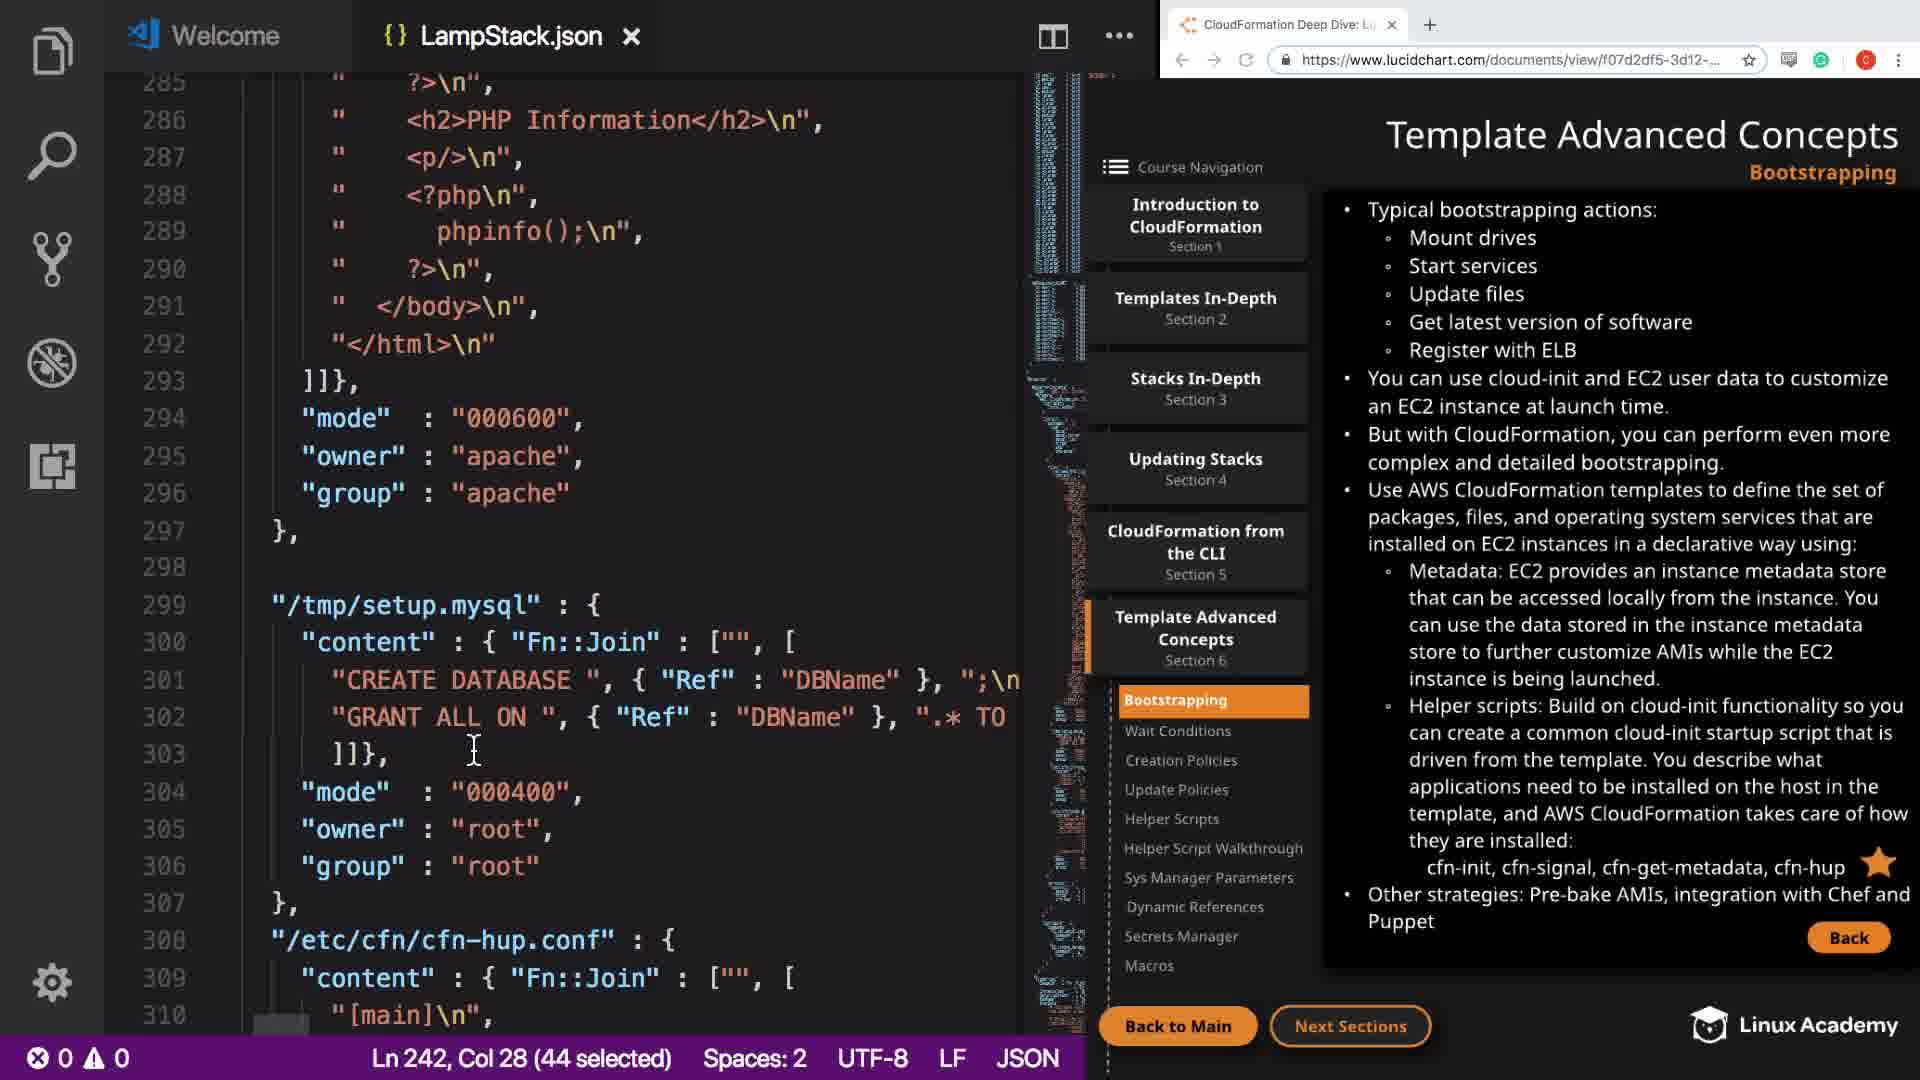This screenshot has height=1080, width=1920.
Task: Open the Manage gear icon
Action: 52,982
